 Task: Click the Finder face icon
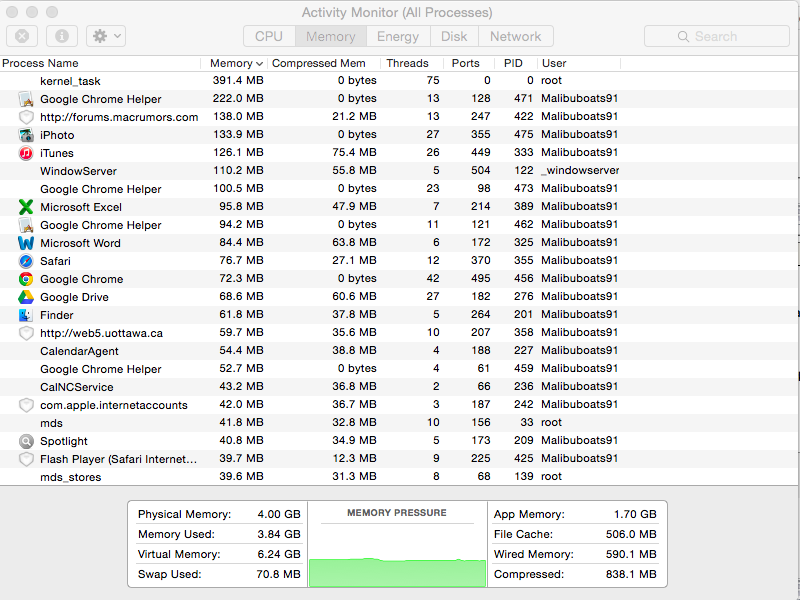(26, 315)
